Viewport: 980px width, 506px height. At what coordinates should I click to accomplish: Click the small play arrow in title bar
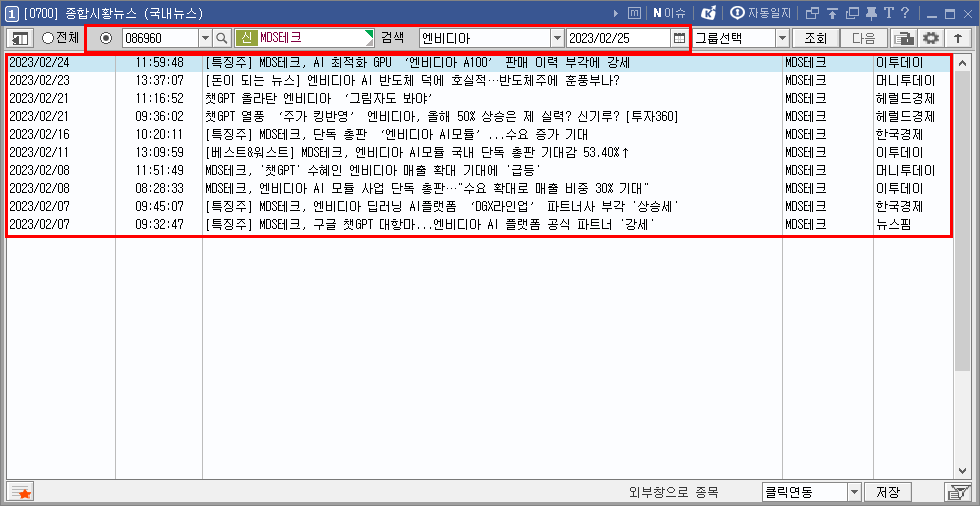point(616,12)
